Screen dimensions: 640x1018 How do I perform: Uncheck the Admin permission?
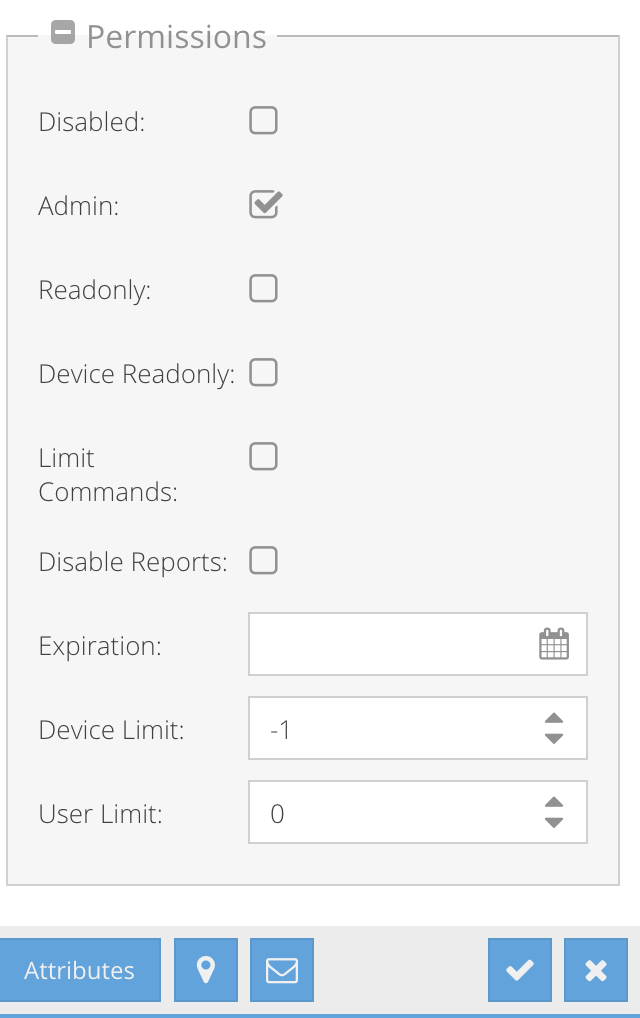tap(263, 204)
